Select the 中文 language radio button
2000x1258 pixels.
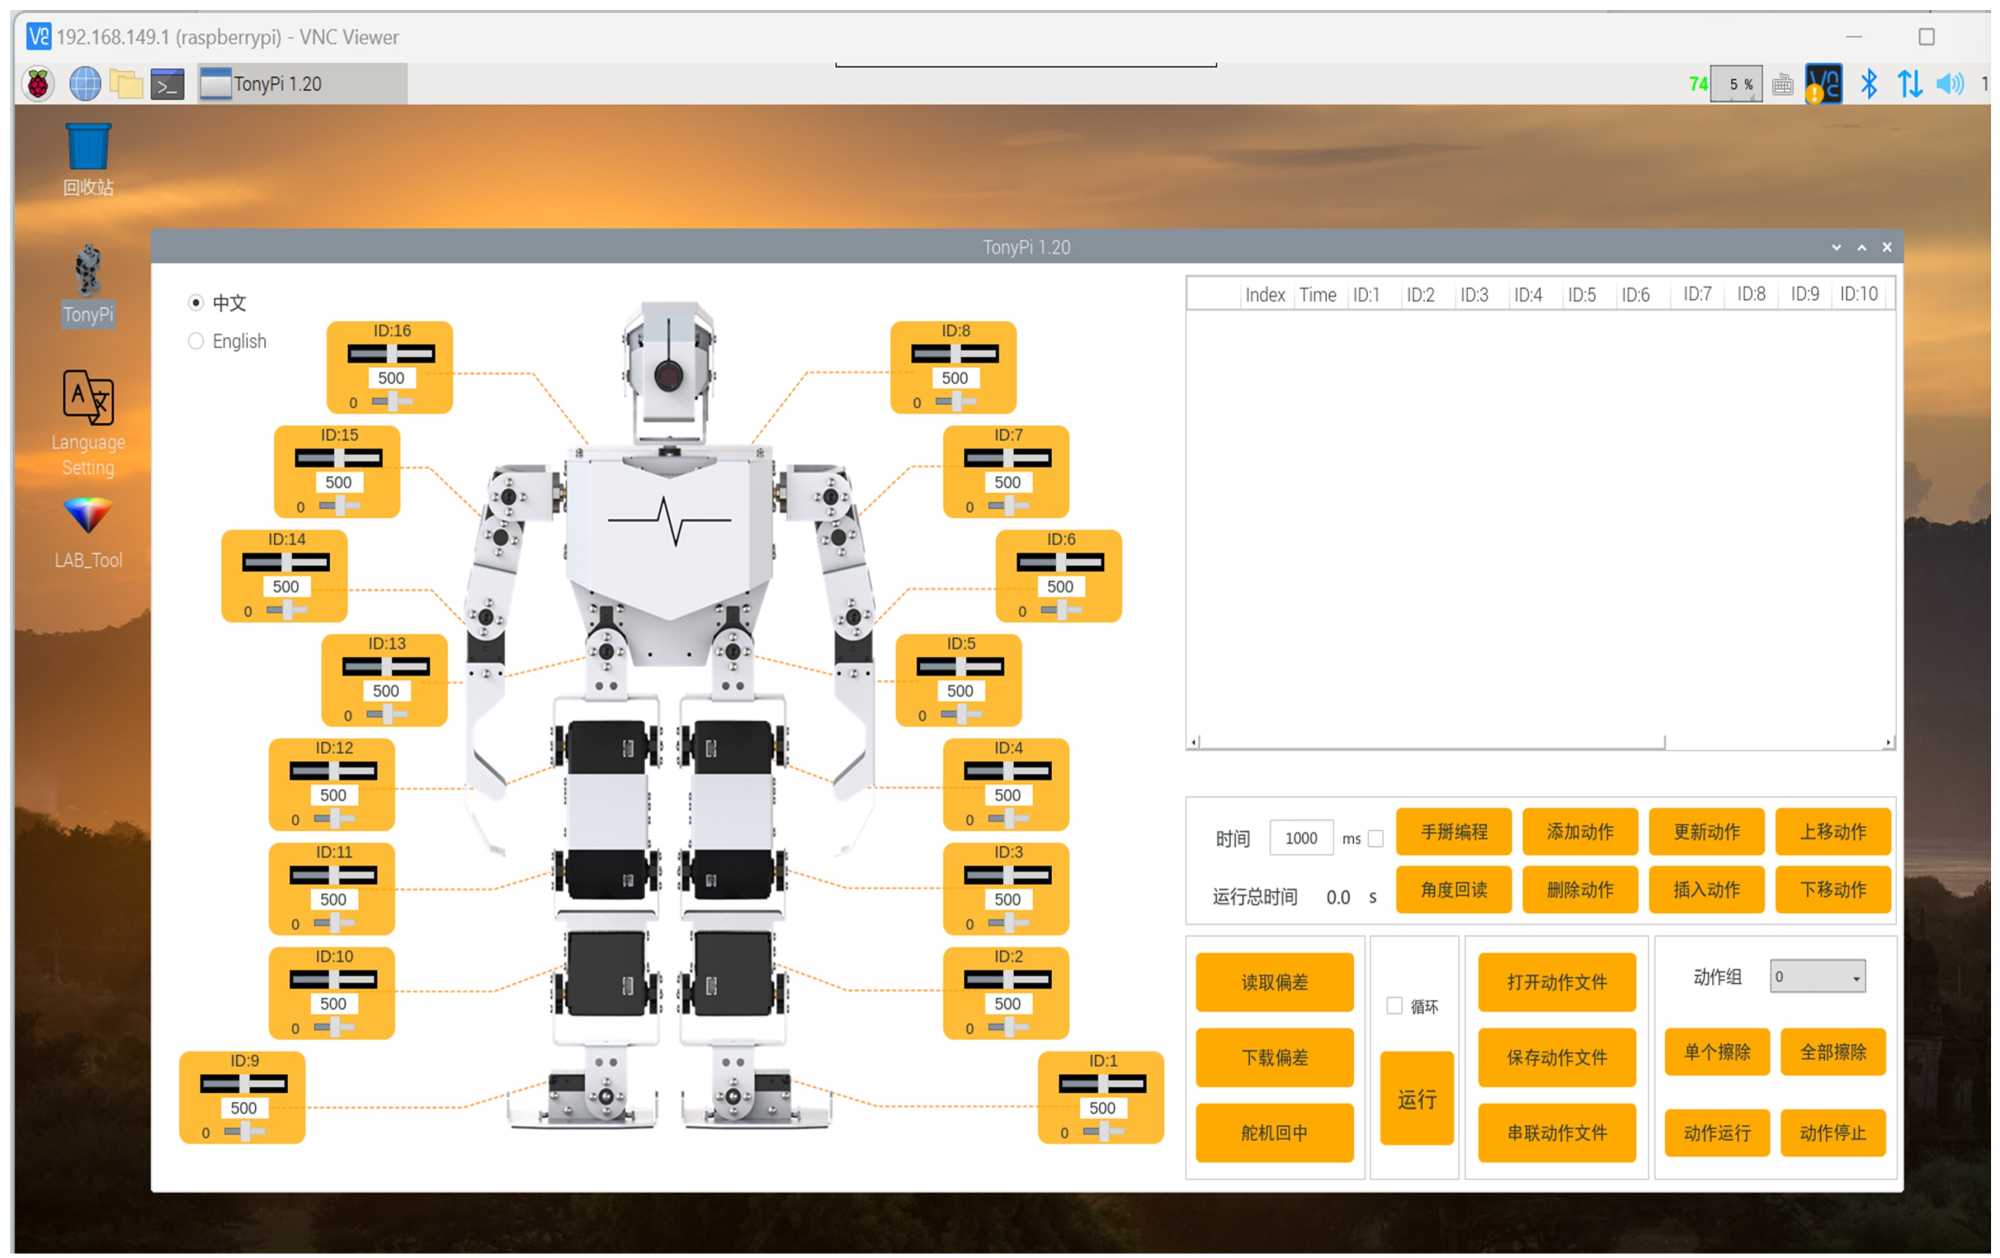click(196, 303)
